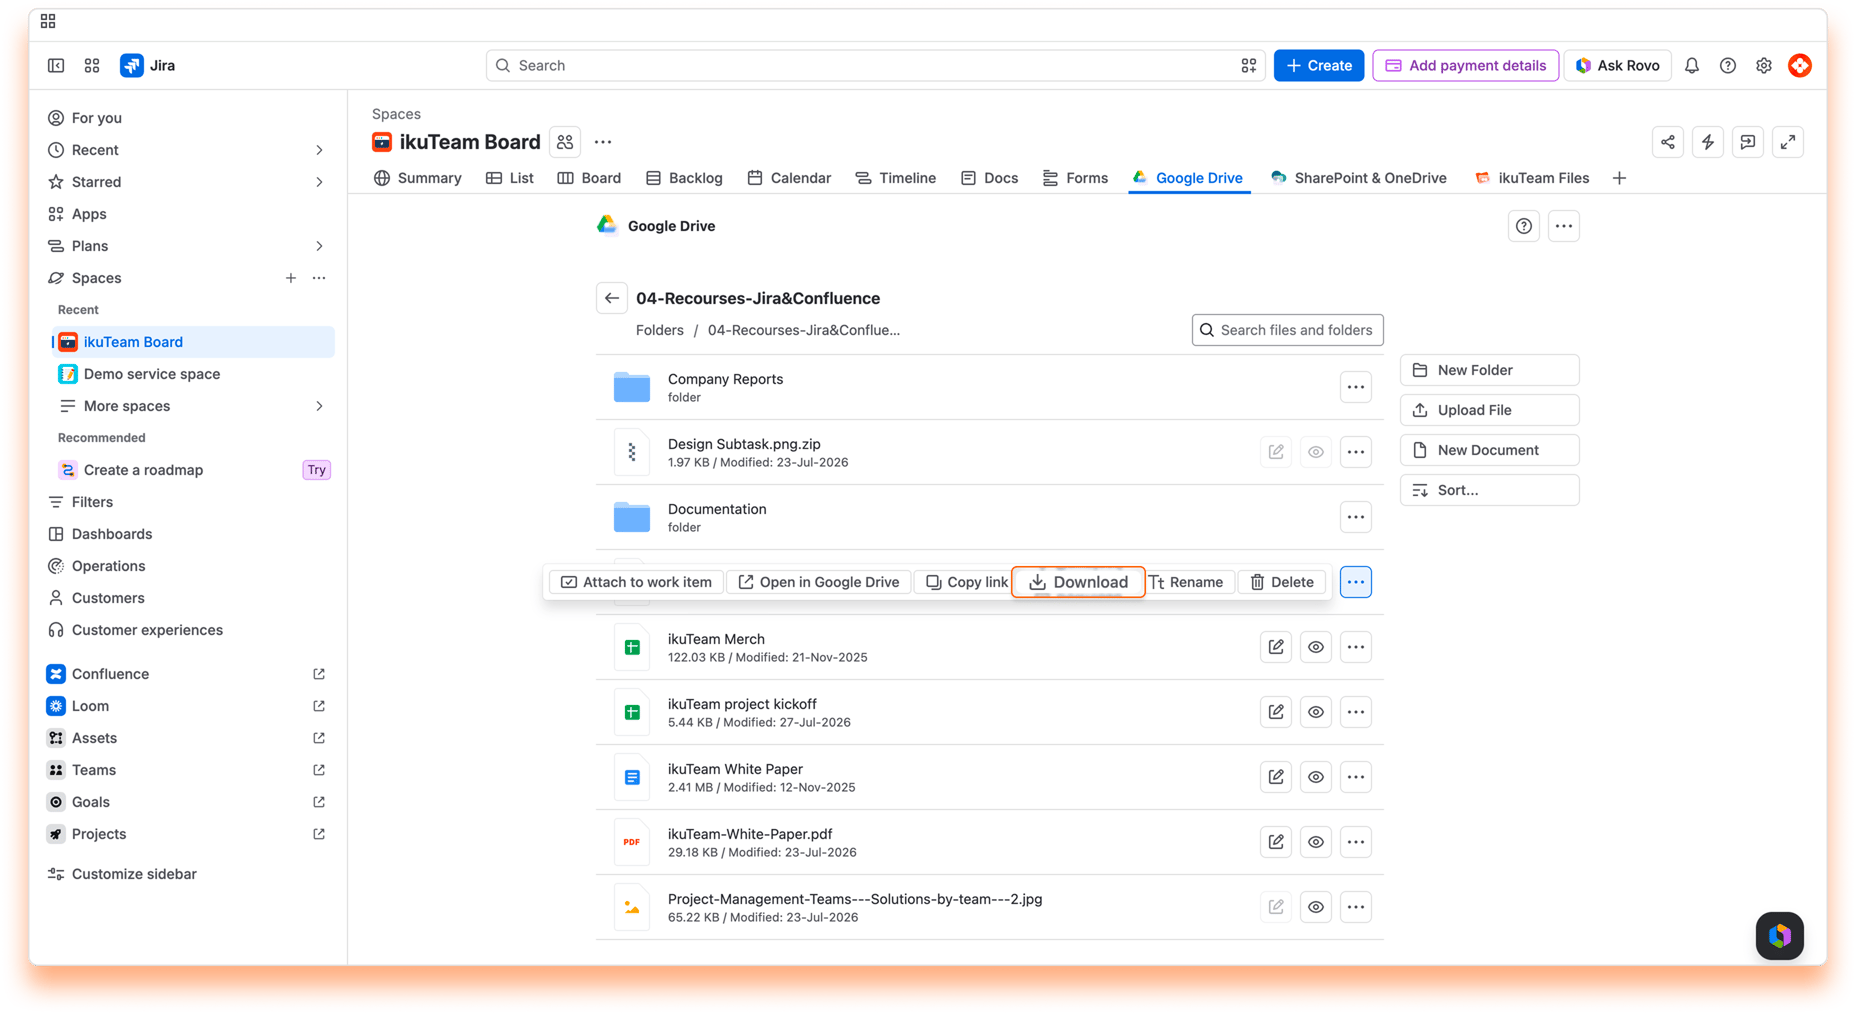Image resolution: width=1856 pixels, height=1014 pixels.
Task: Focus the Search files and folders field
Action: point(1287,330)
